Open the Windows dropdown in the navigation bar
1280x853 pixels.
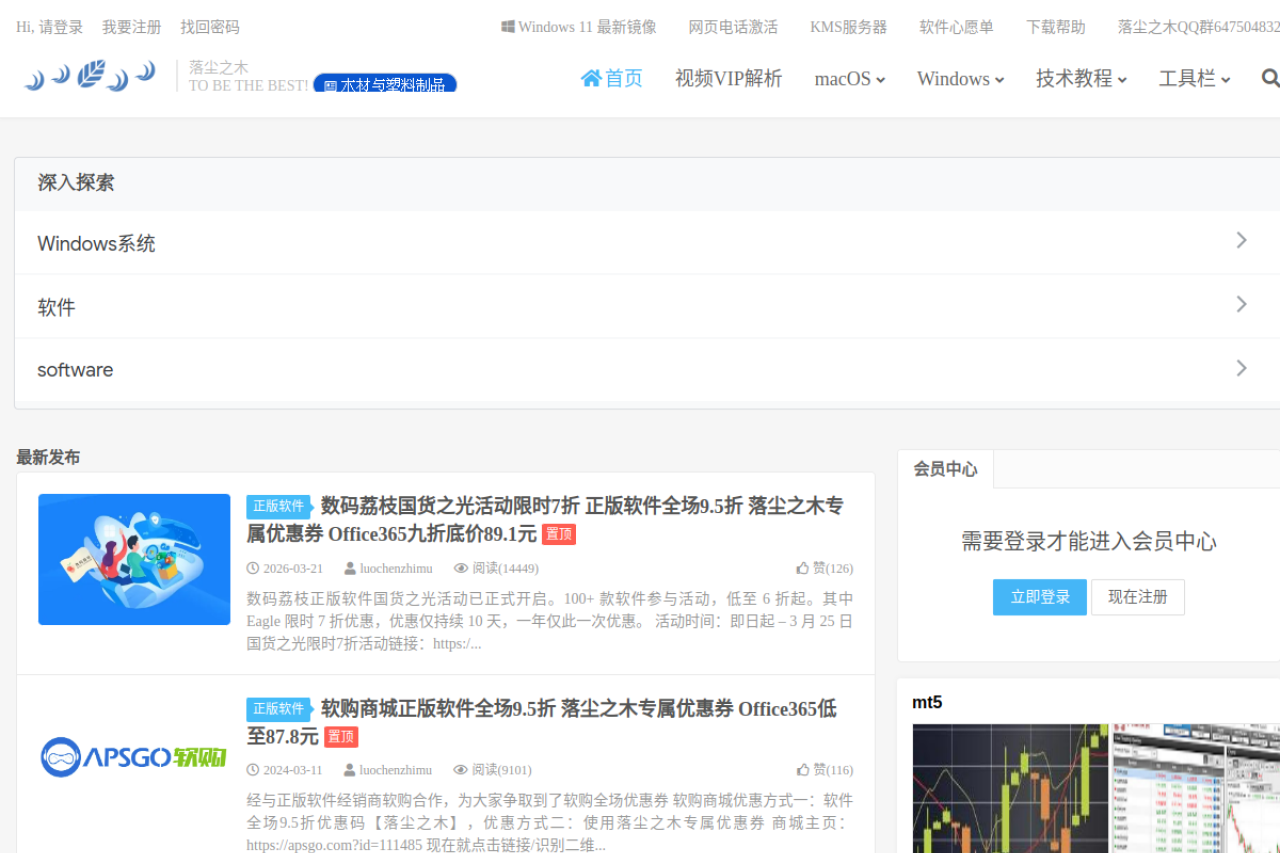point(961,79)
